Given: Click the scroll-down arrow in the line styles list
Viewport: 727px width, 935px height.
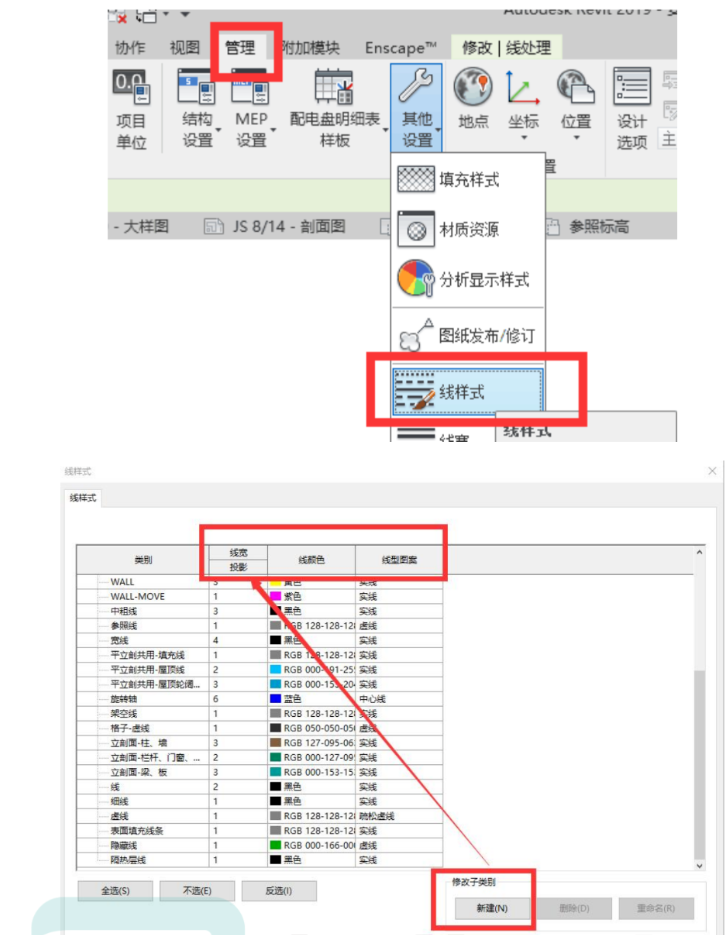Looking at the screenshot, I should (x=700, y=865).
